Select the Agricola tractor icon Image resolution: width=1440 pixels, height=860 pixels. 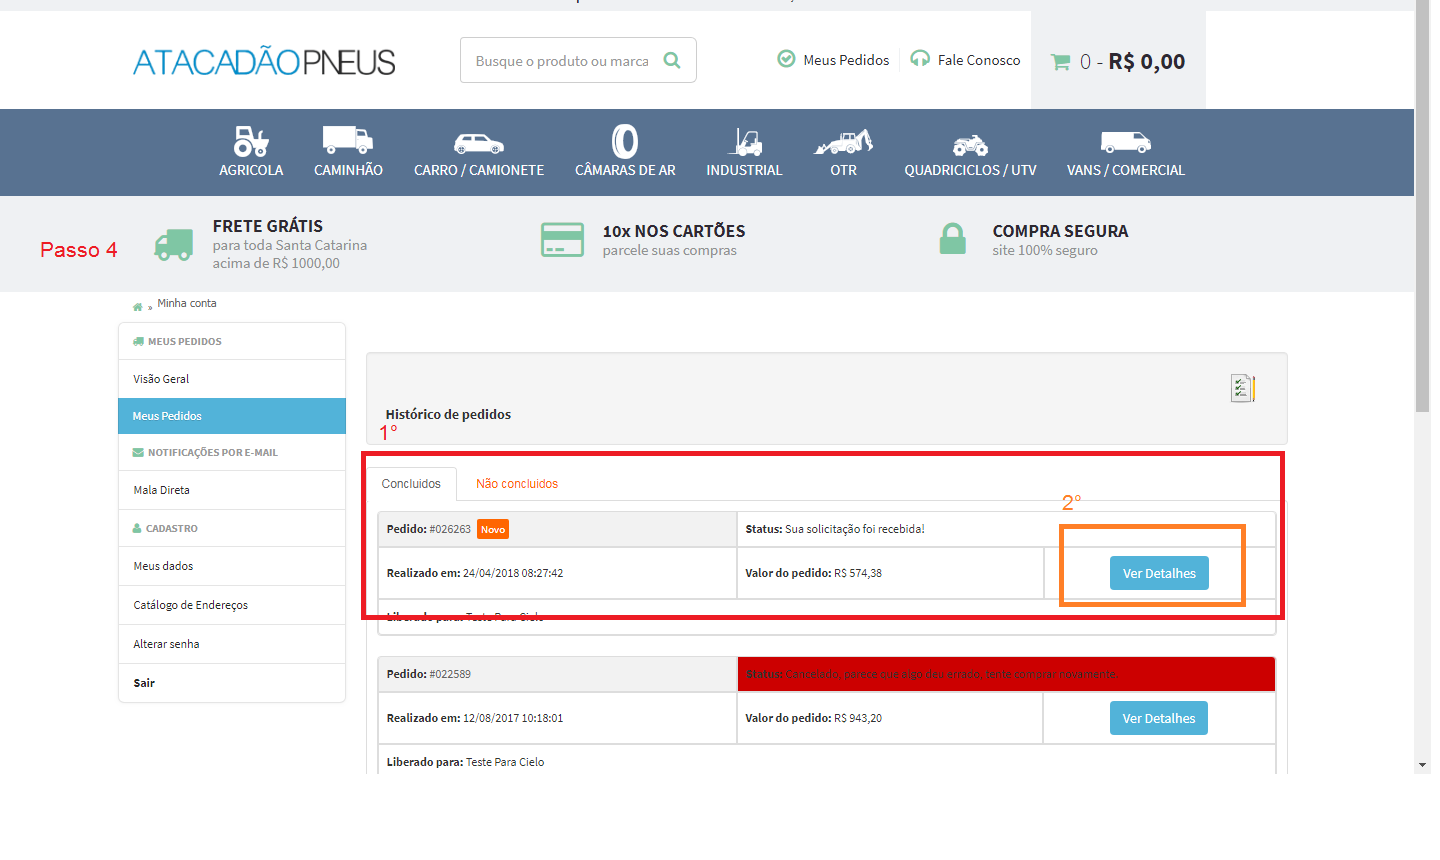click(251, 141)
